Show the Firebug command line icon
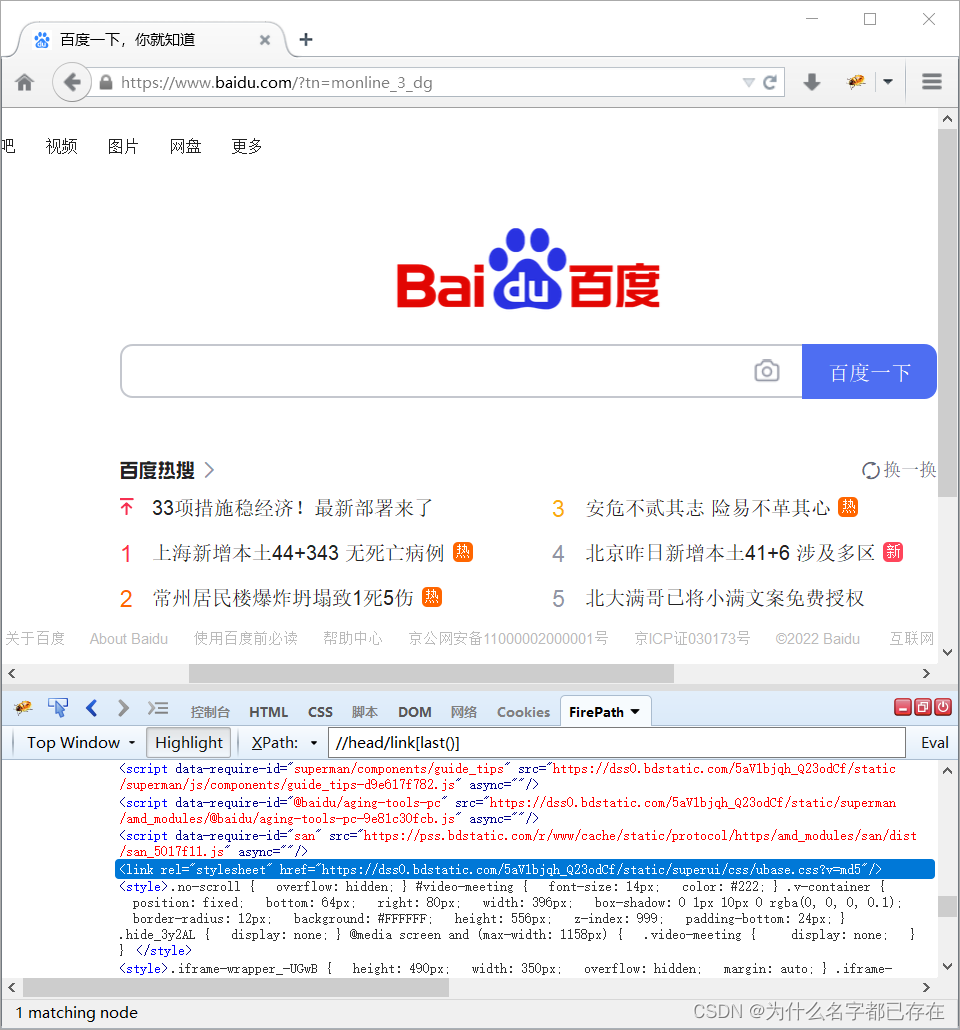 point(158,708)
